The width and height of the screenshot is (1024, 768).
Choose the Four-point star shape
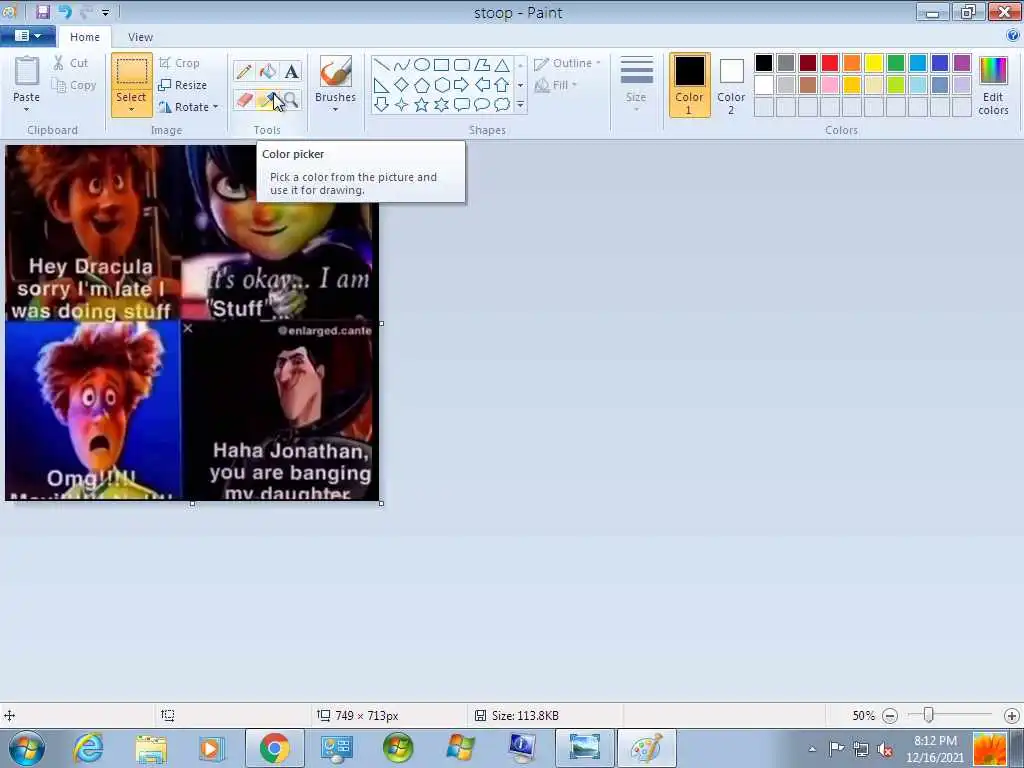[x=402, y=104]
